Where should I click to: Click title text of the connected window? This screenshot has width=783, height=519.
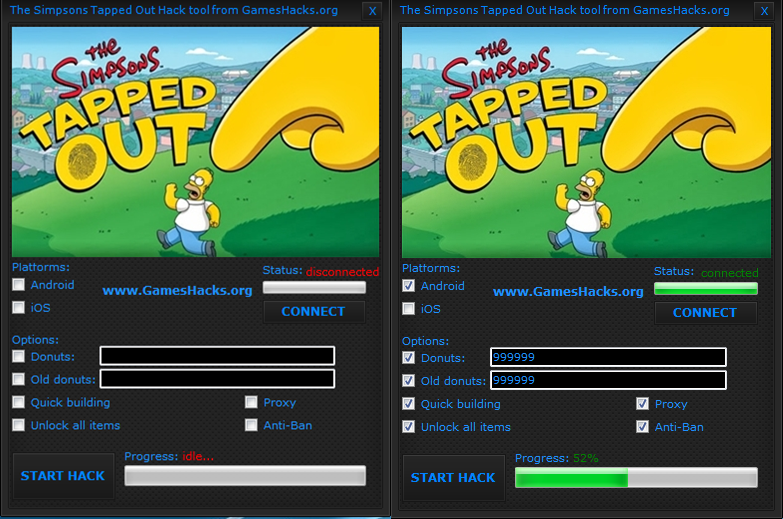click(565, 10)
